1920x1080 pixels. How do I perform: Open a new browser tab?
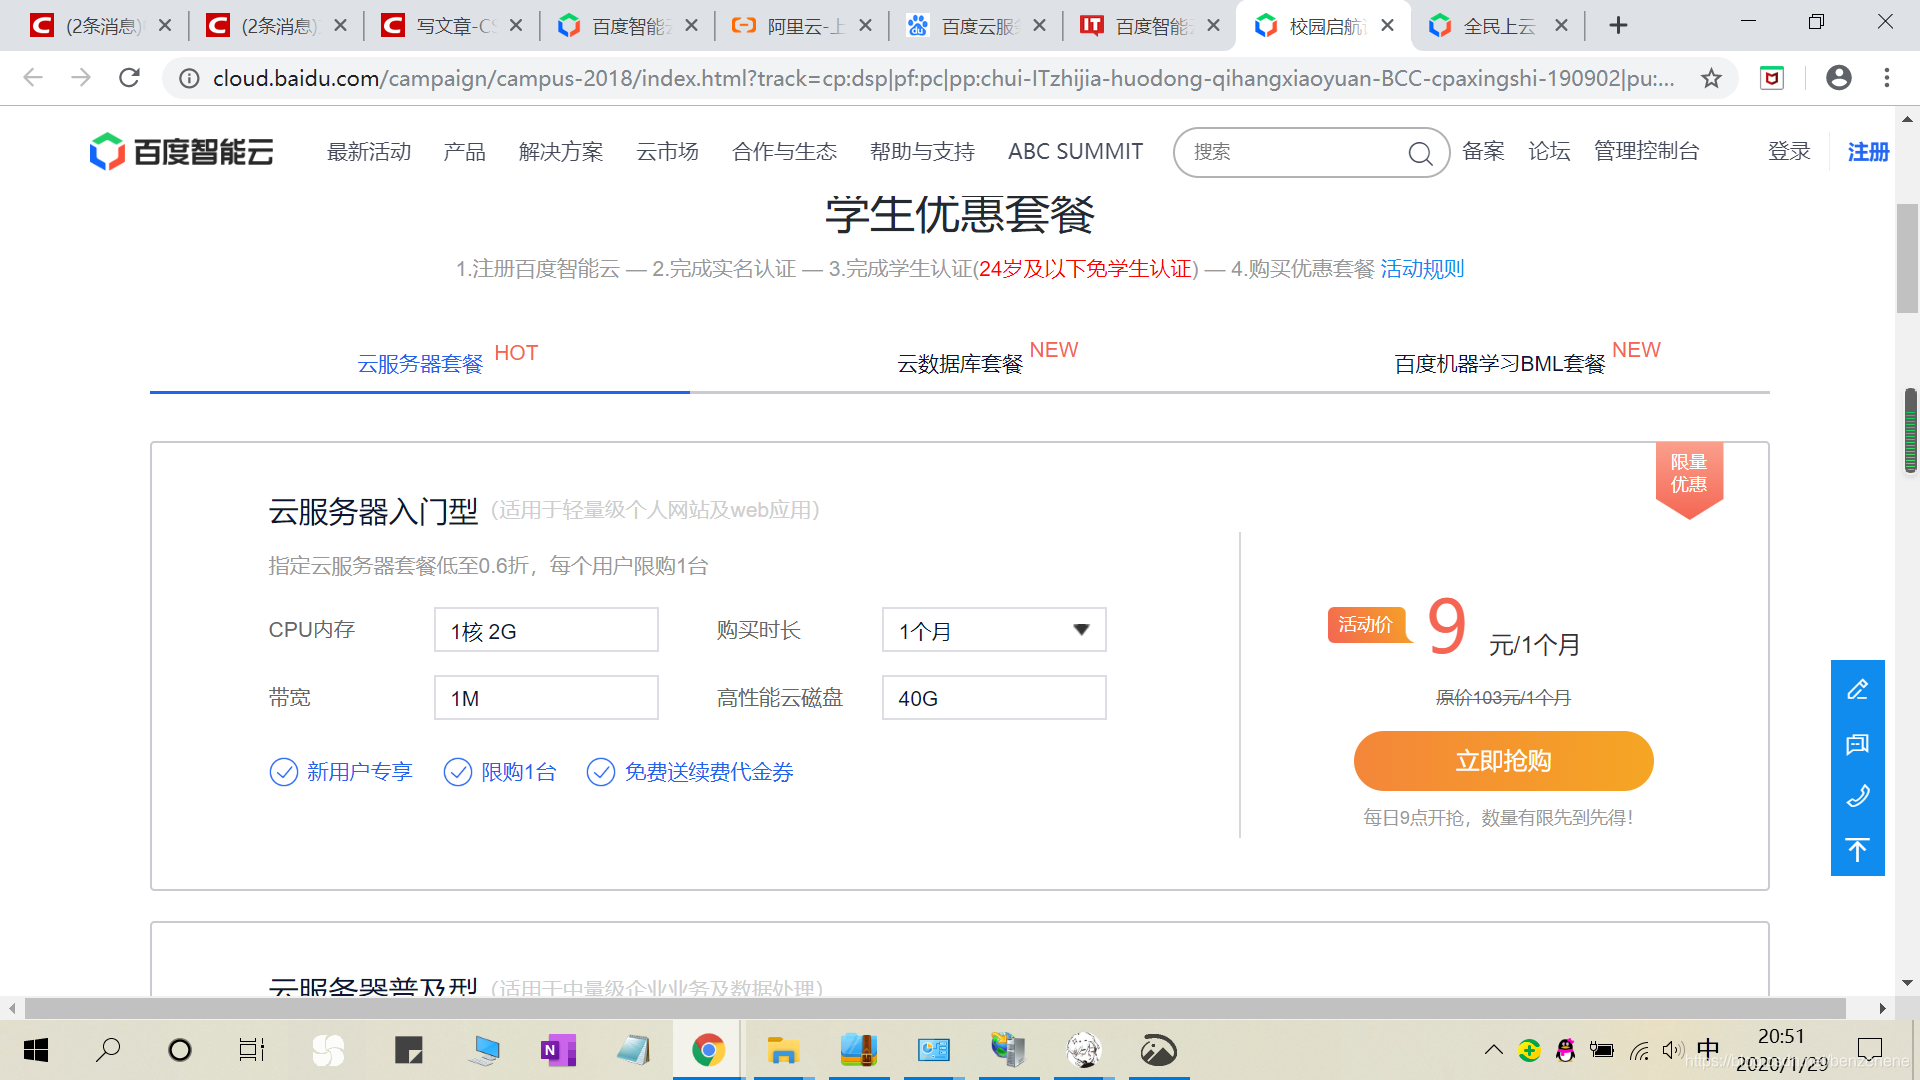pos(1618,26)
